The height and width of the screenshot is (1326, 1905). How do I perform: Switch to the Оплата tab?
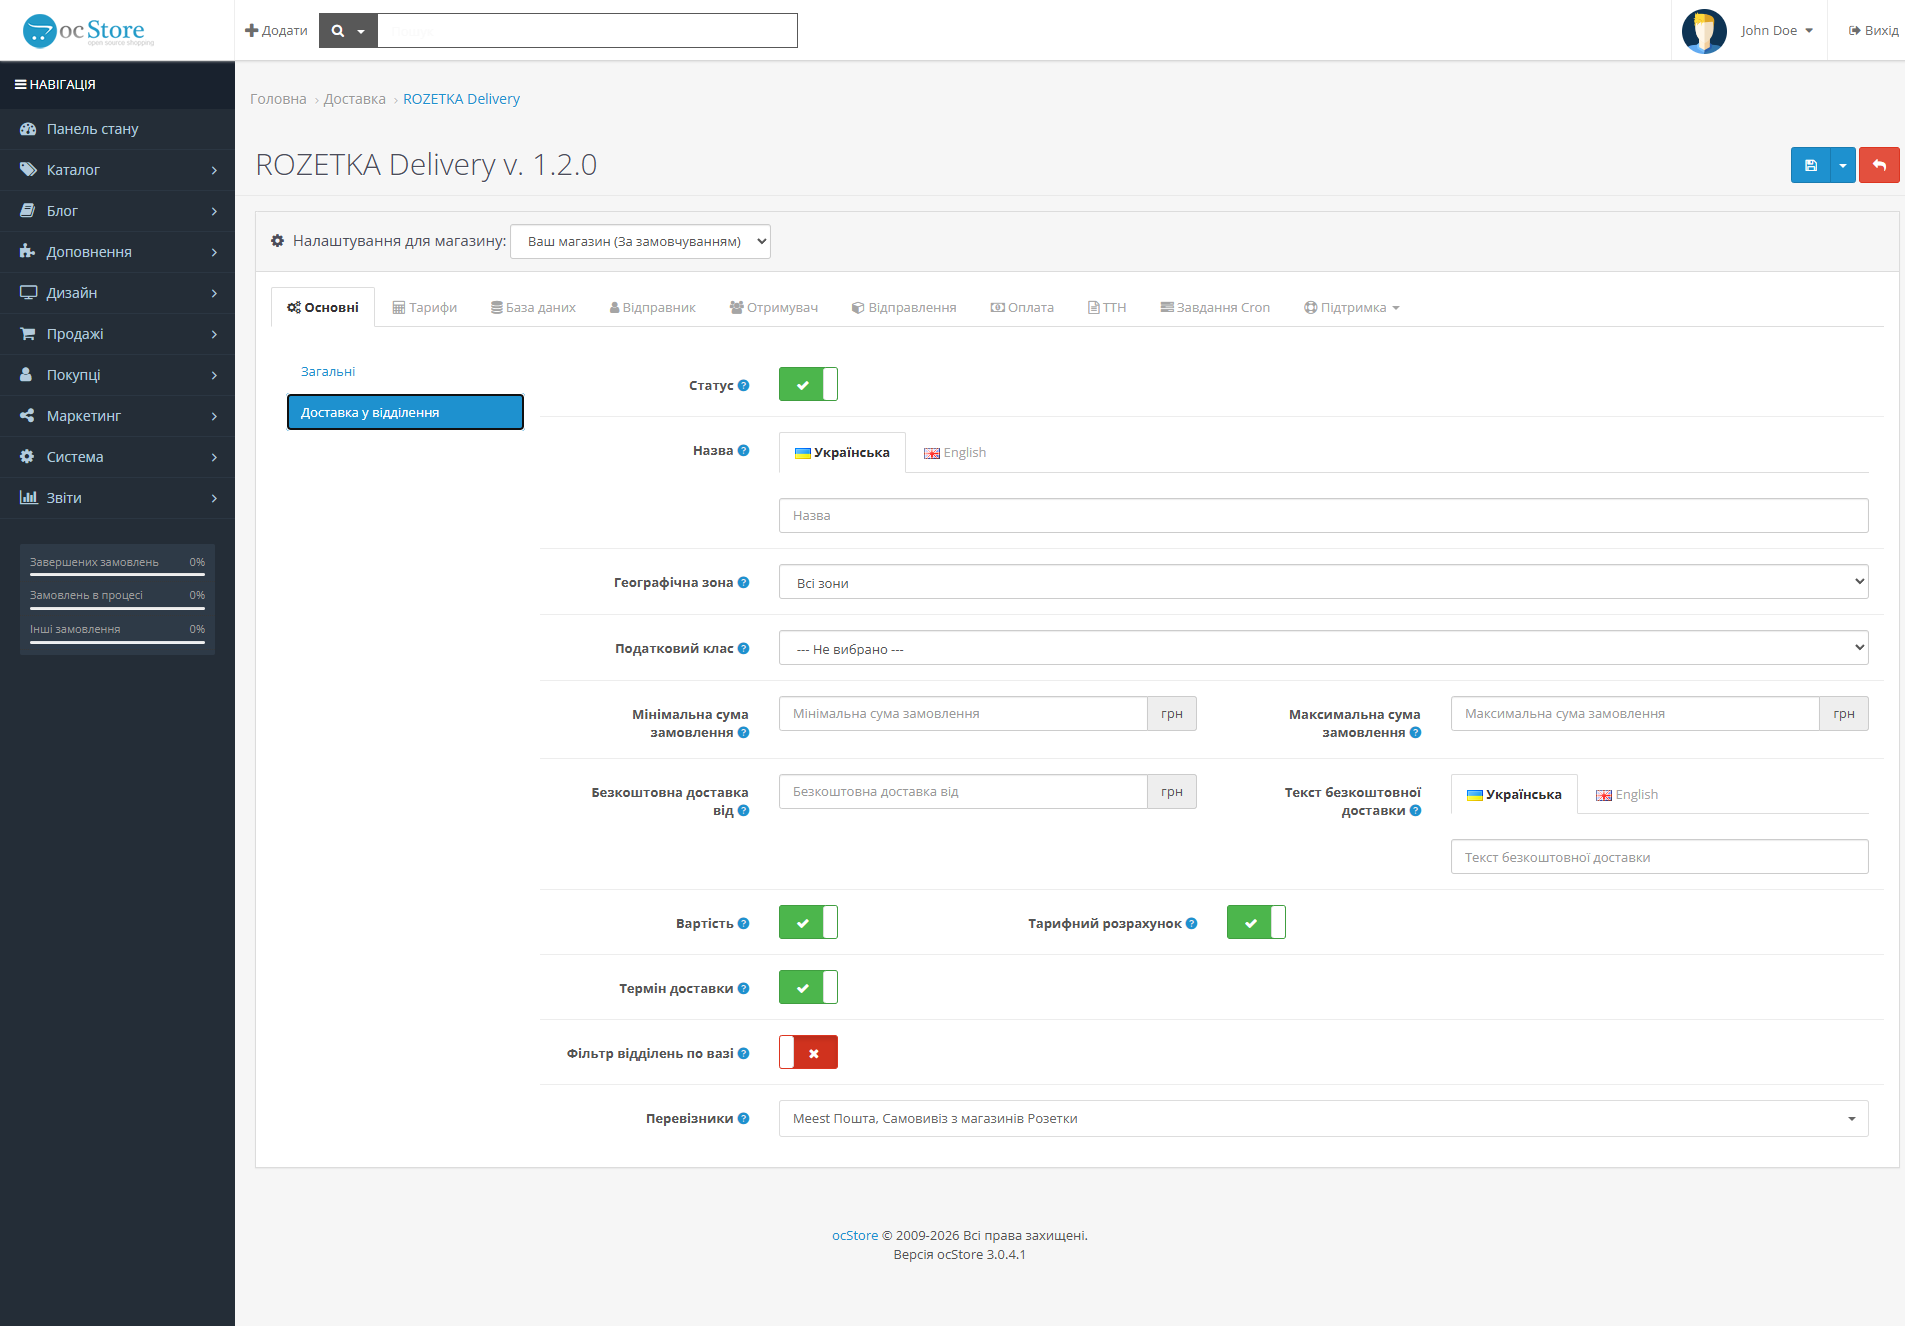pos(1022,307)
